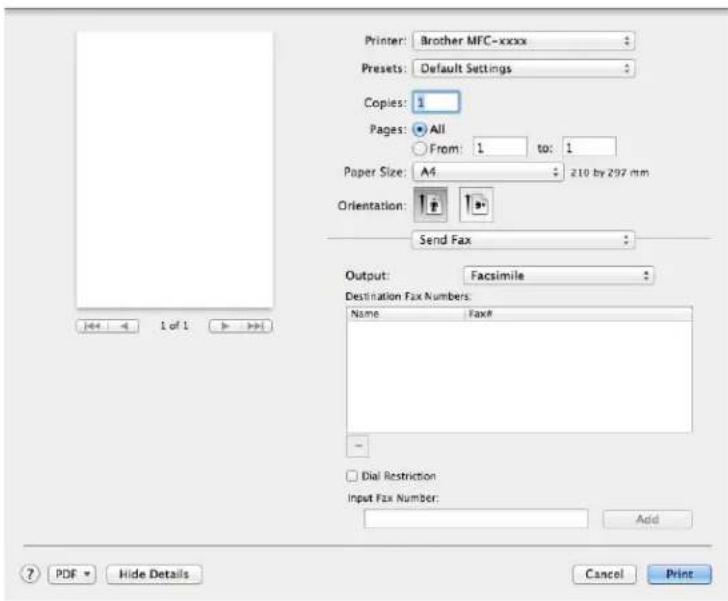Open the help question mark button
This screenshot has height=601, width=728.
tap(30, 574)
